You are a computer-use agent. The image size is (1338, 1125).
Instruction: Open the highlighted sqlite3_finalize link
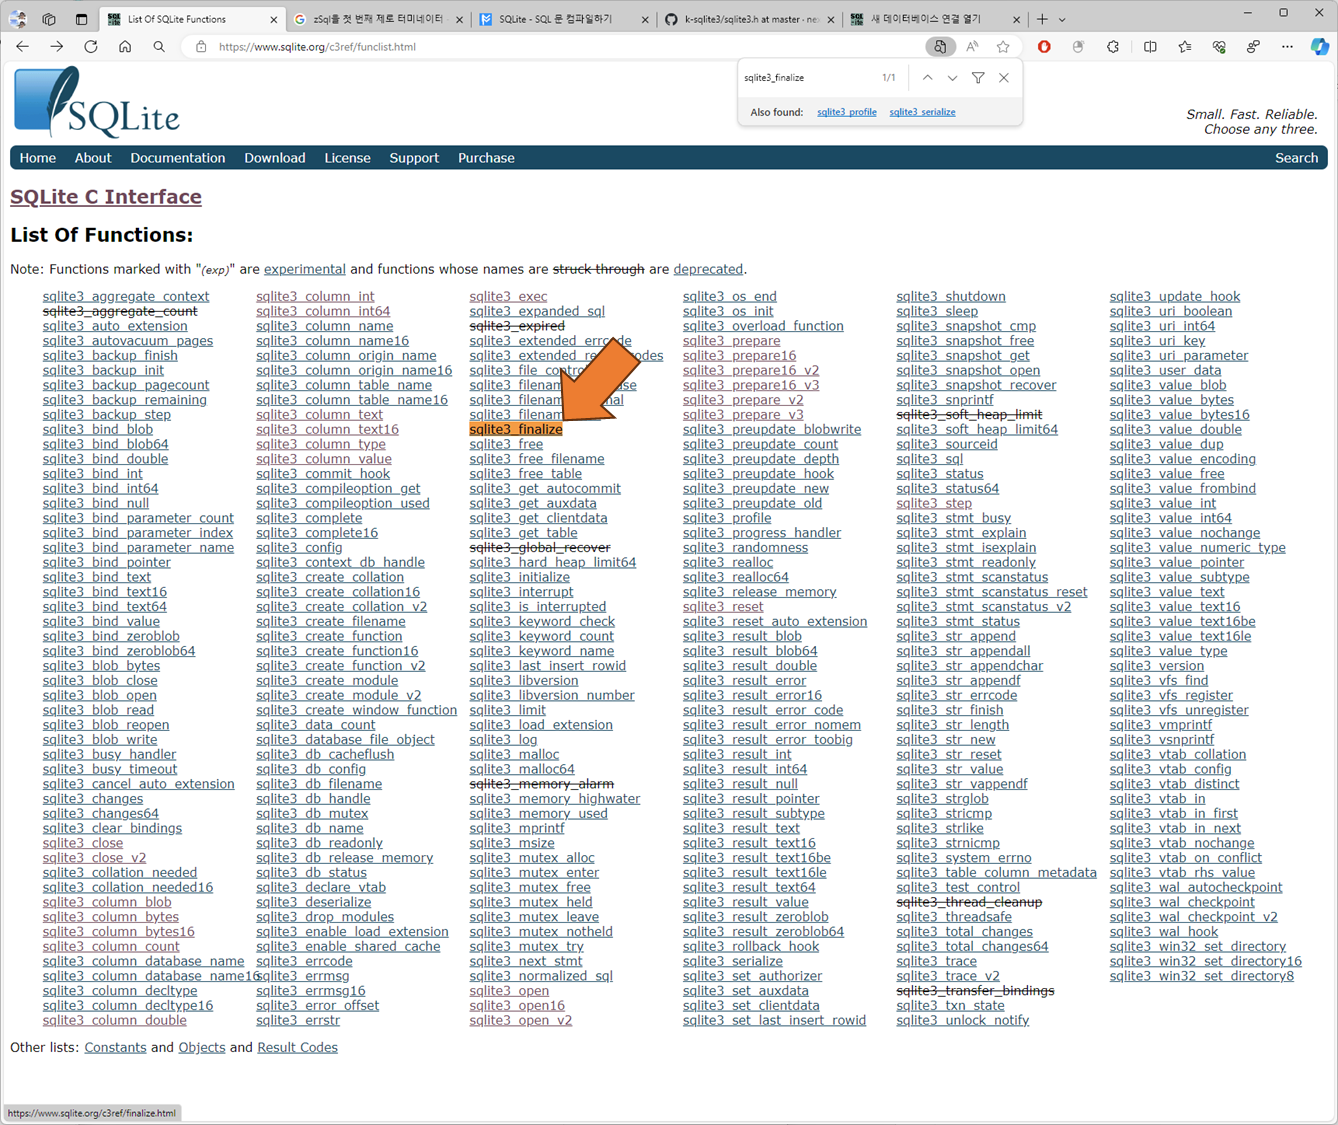516,430
